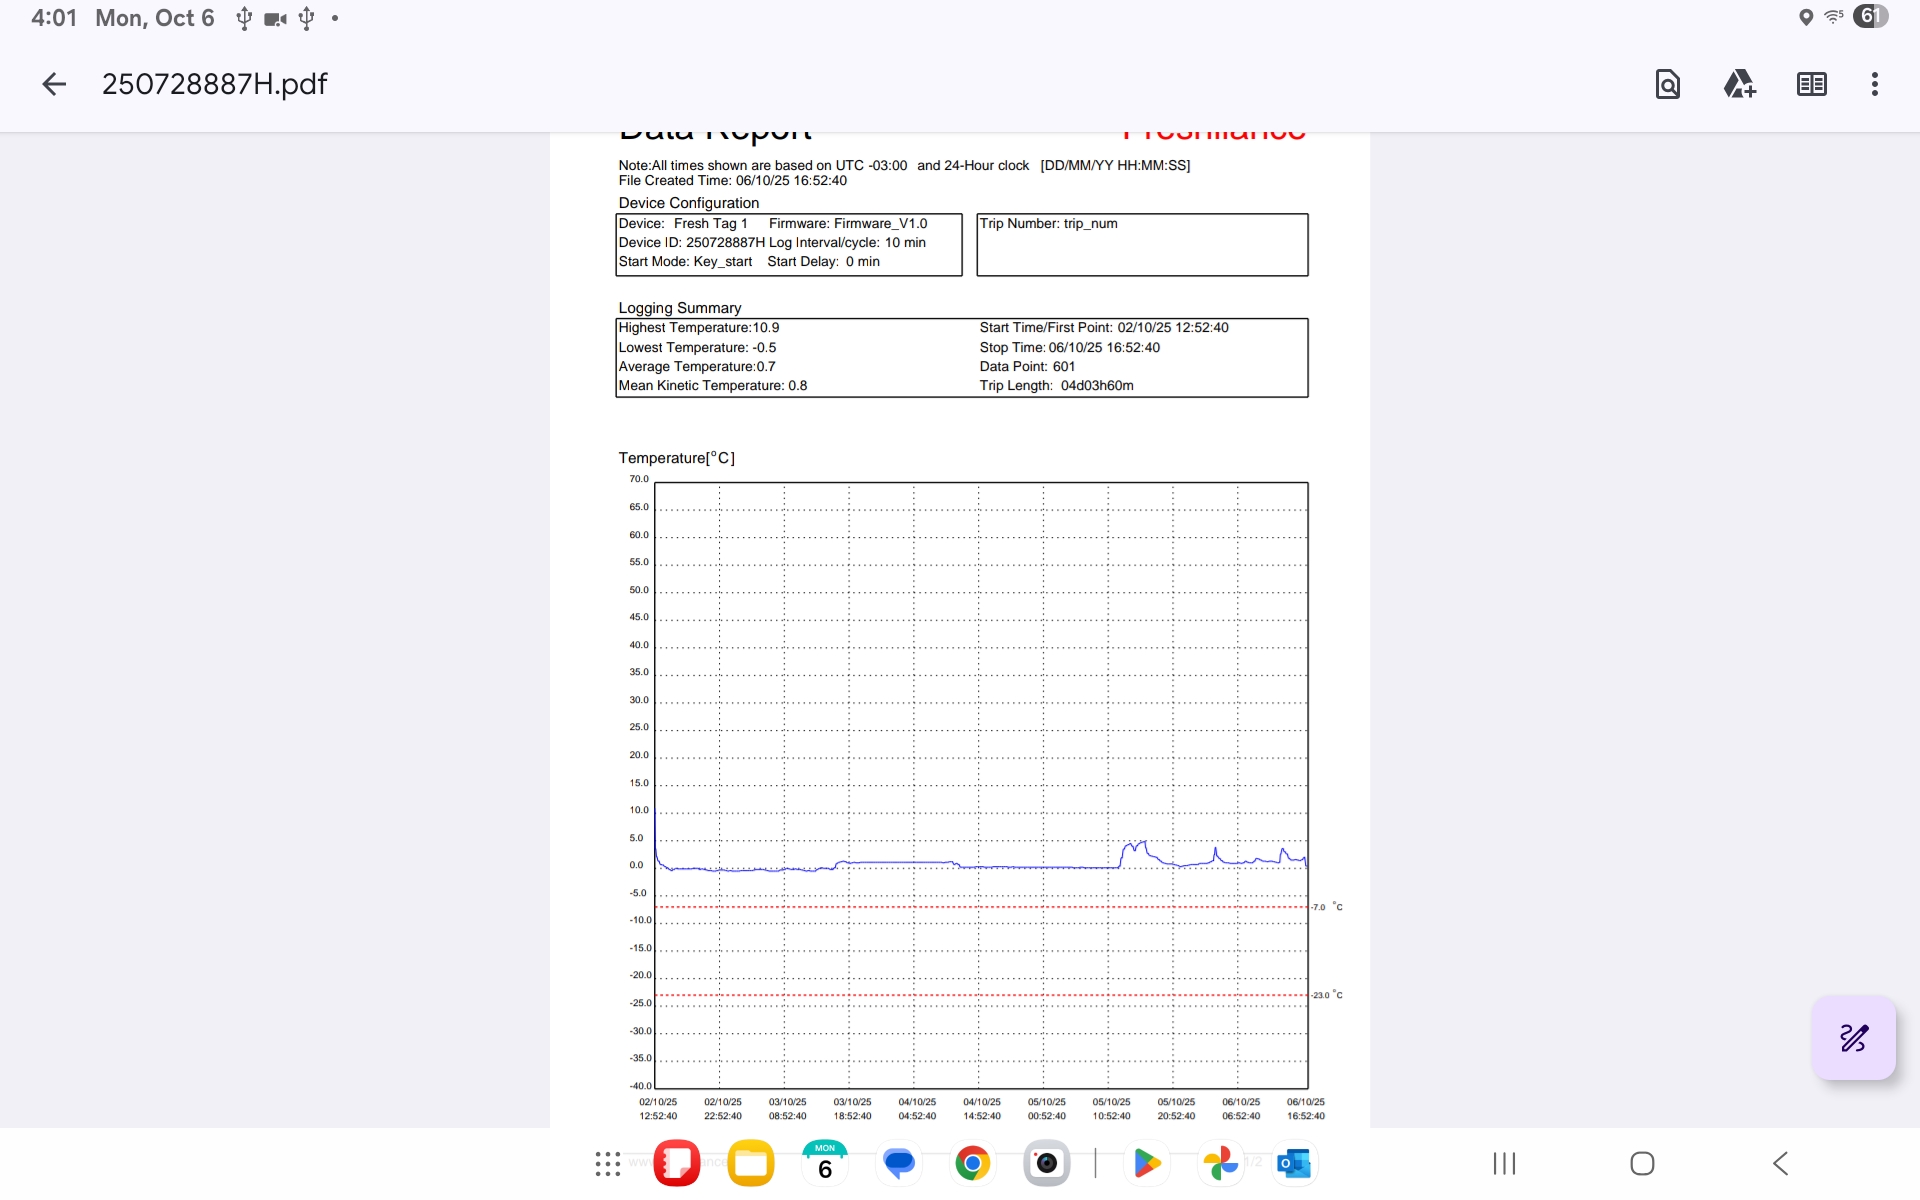The height and width of the screenshot is (1200, 1920).
Task: Tap the back arrow to exit PDF
Action: 54,84
